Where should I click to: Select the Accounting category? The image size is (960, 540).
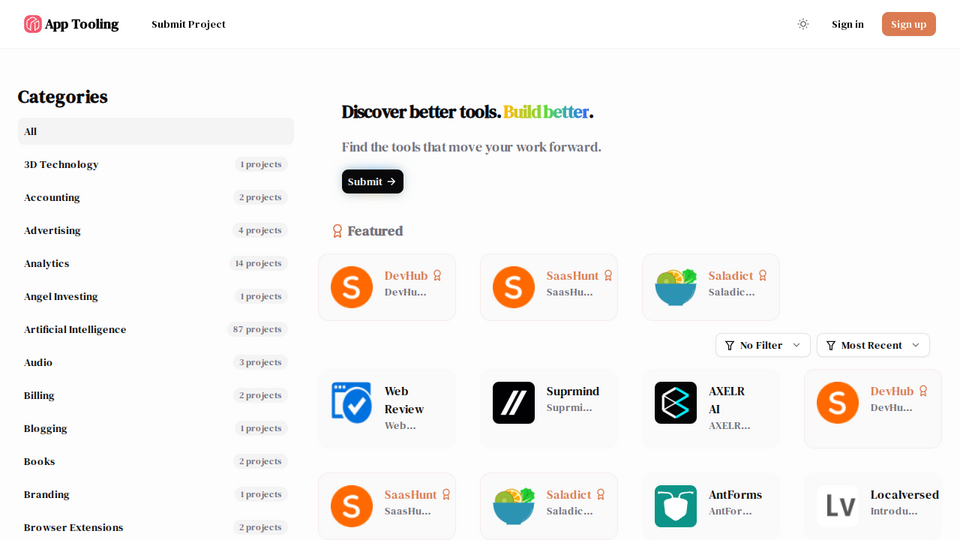point(156,197)
